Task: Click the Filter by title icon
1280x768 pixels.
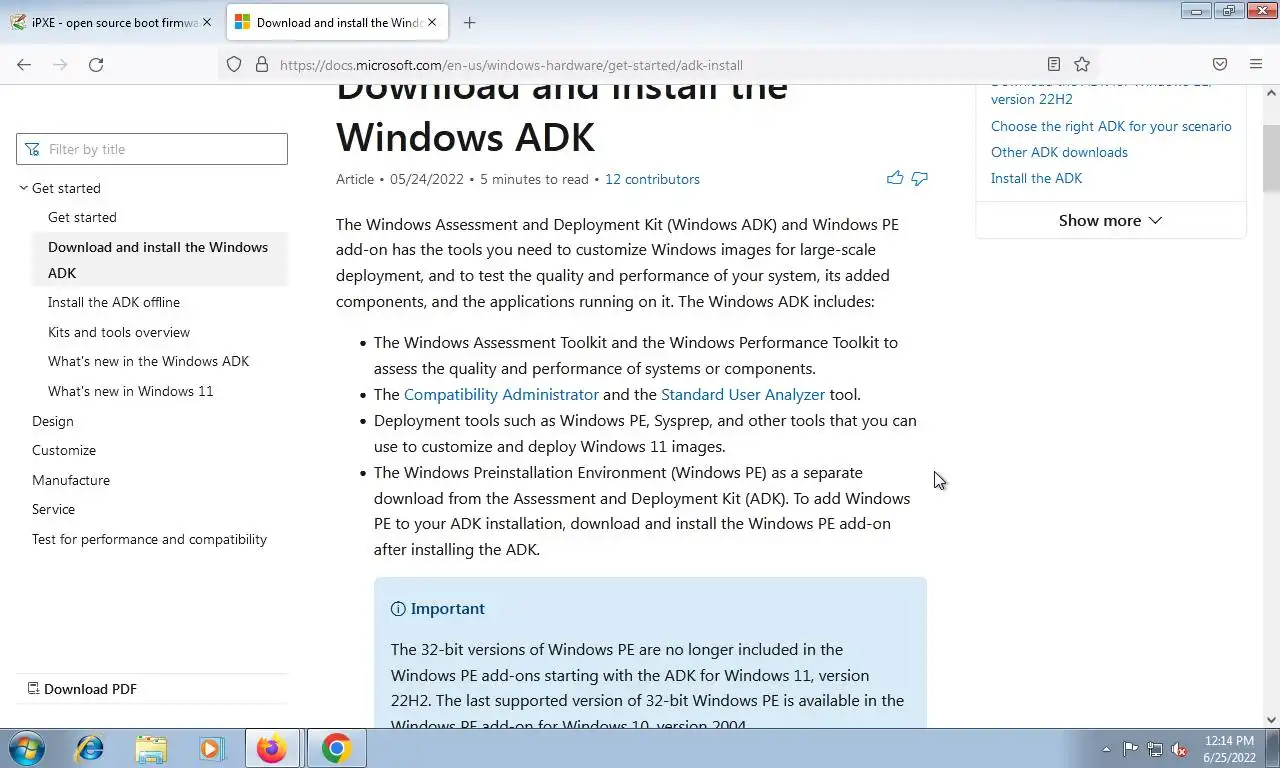Action: pyautogui.click(x=32, y=149)
